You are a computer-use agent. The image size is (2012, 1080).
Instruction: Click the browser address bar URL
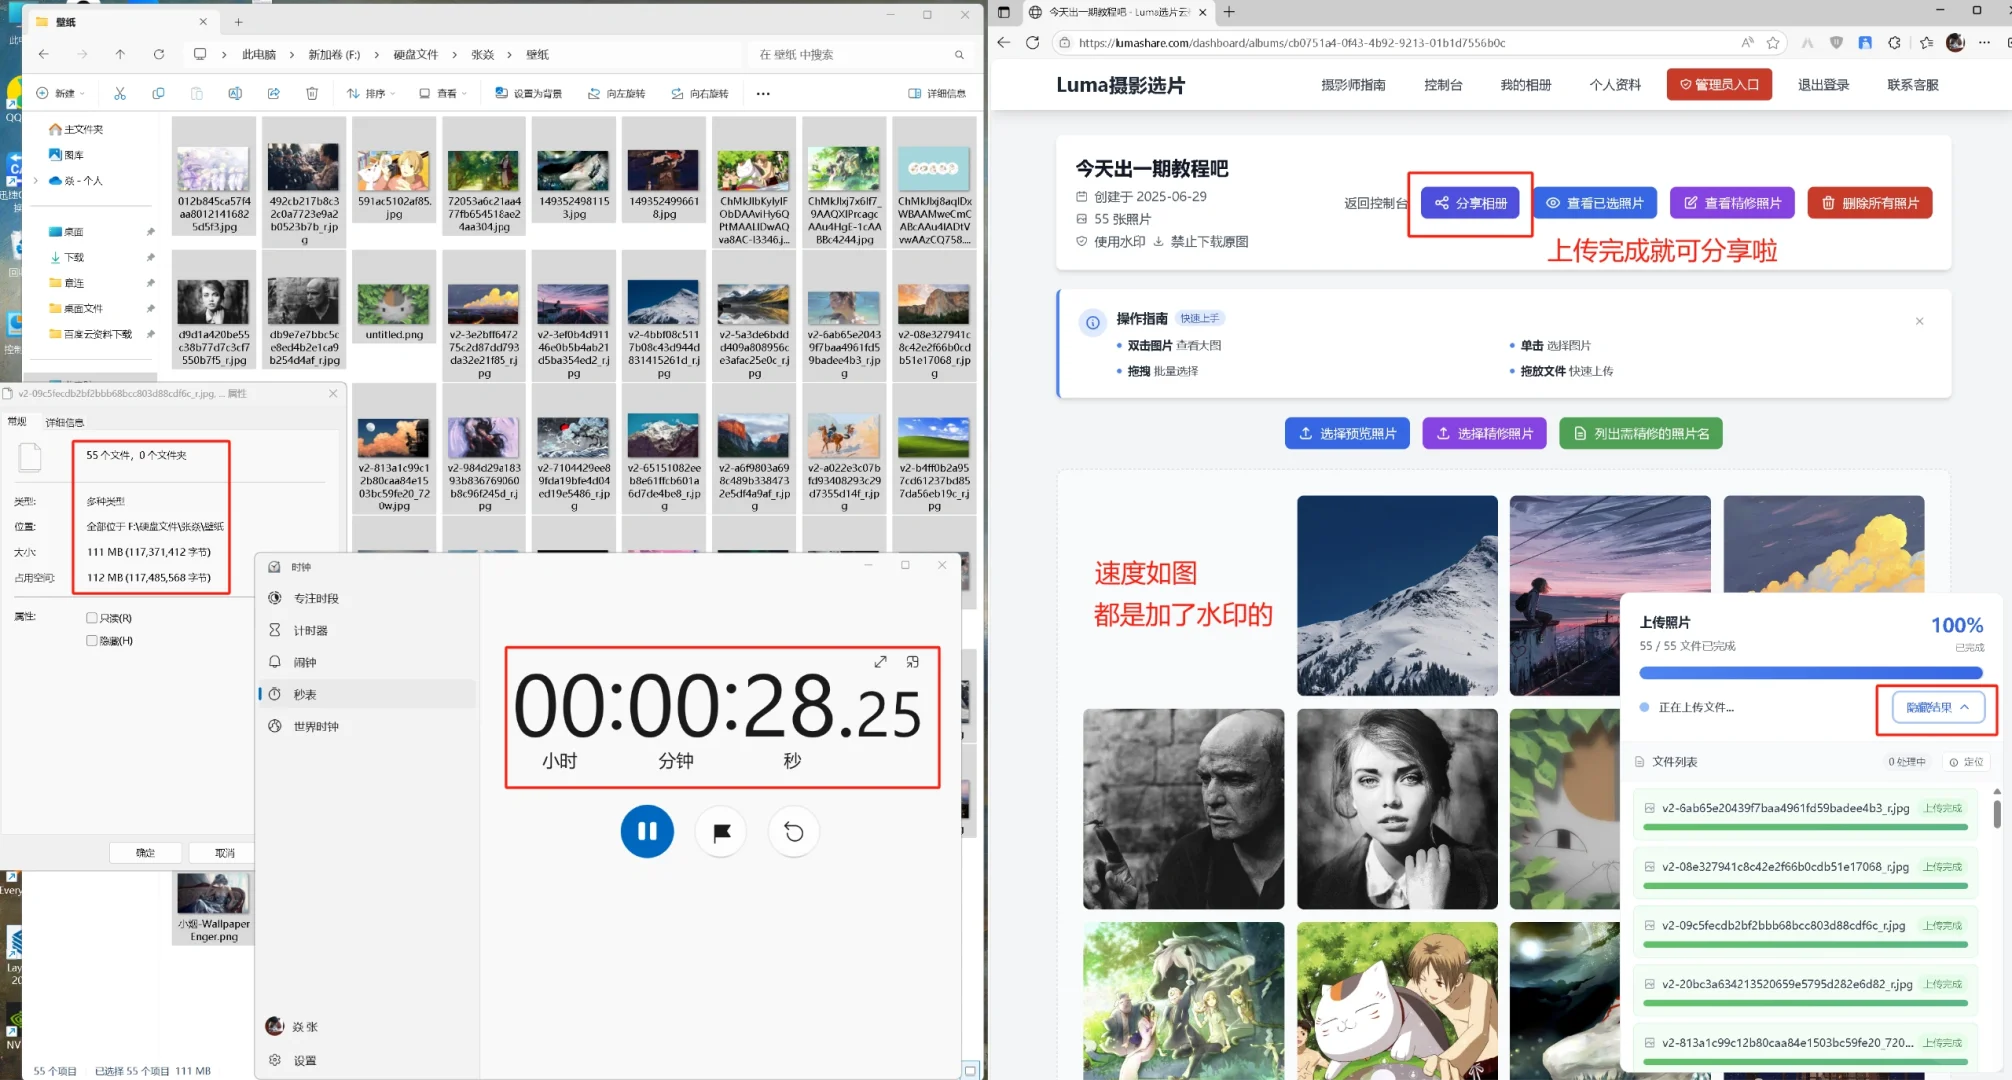(1292, 43)
